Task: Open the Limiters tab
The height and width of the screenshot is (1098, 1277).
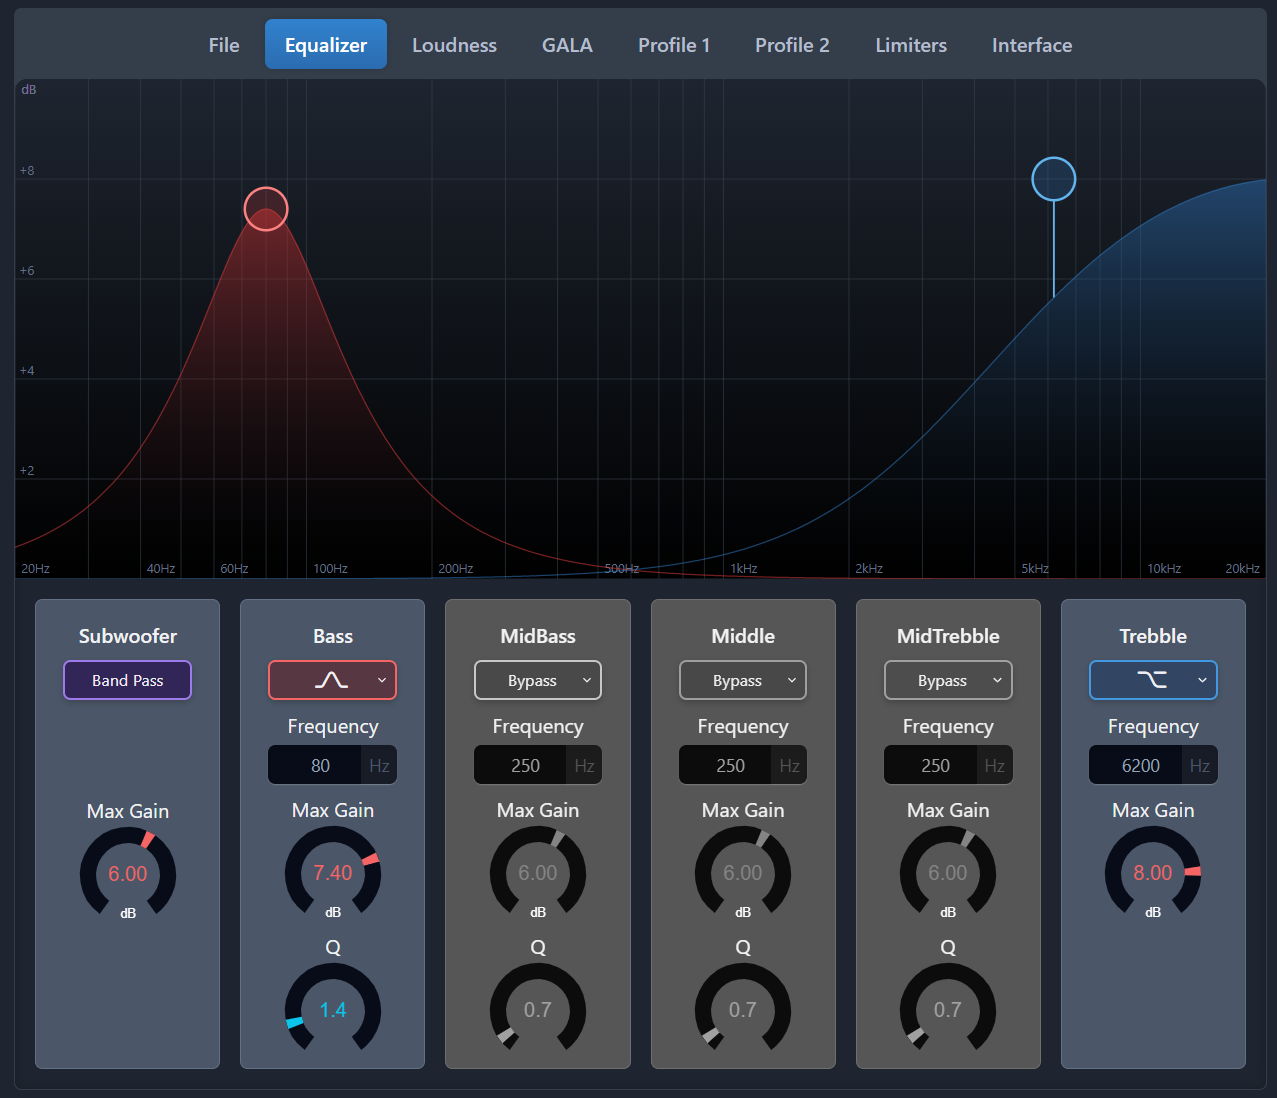Action: (911, 45)
